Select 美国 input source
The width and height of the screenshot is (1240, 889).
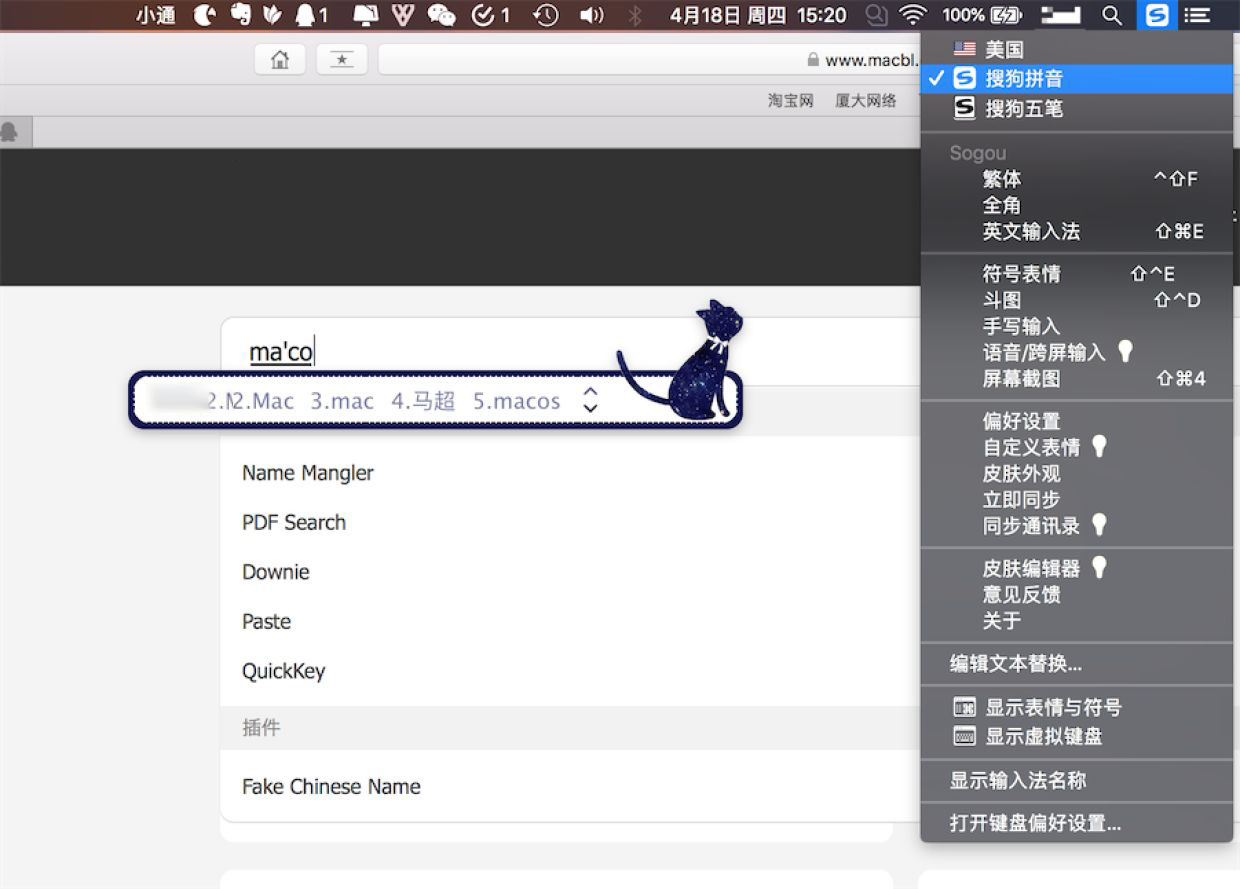(1076, 49)
